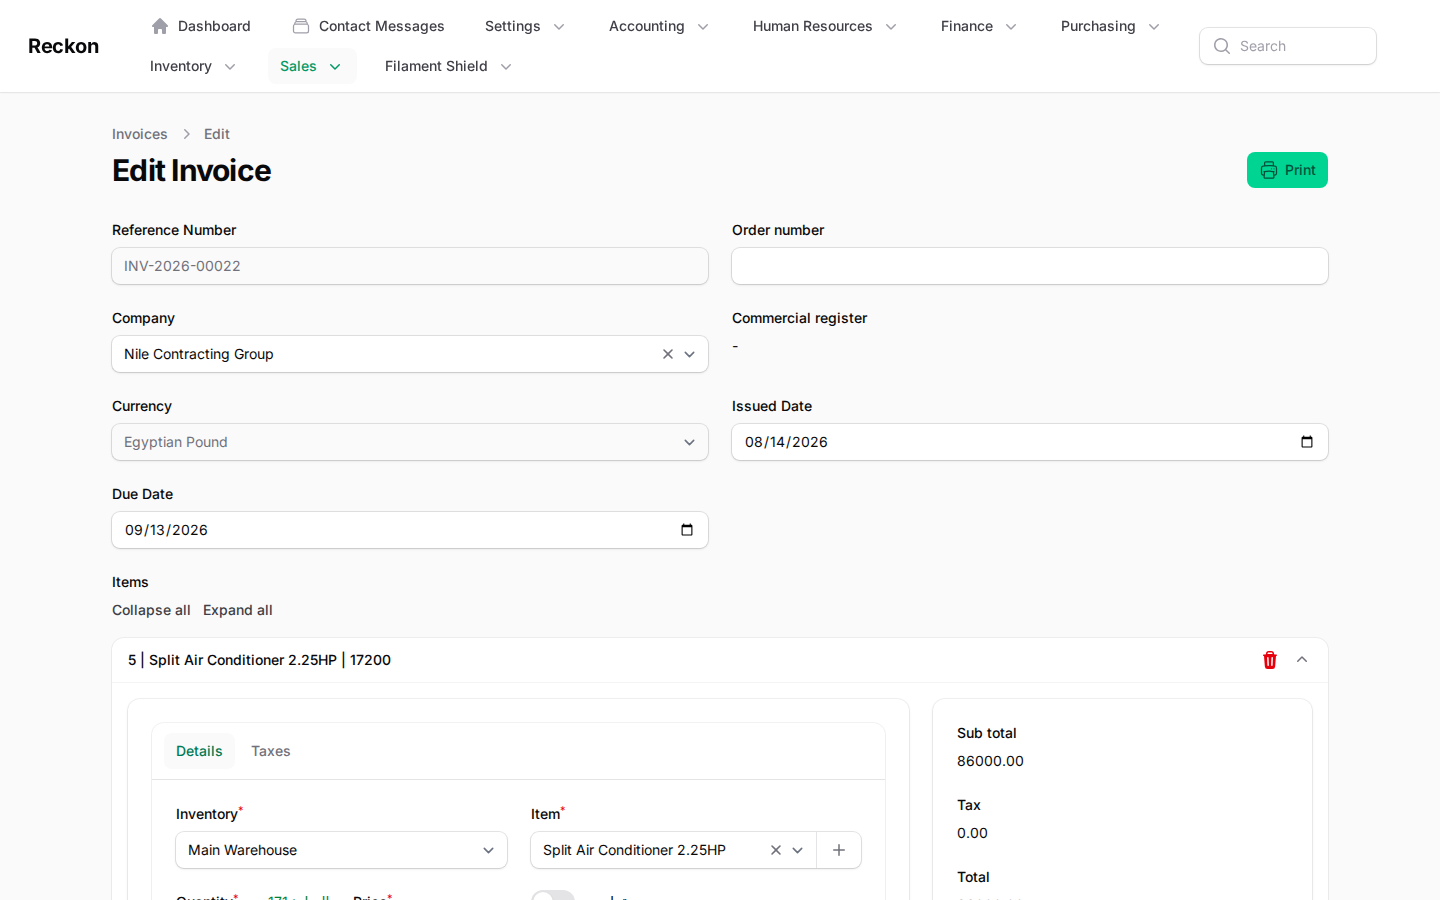Click Expand all items link
Viewport: 1440px width, 900px height.
point(238,610)
